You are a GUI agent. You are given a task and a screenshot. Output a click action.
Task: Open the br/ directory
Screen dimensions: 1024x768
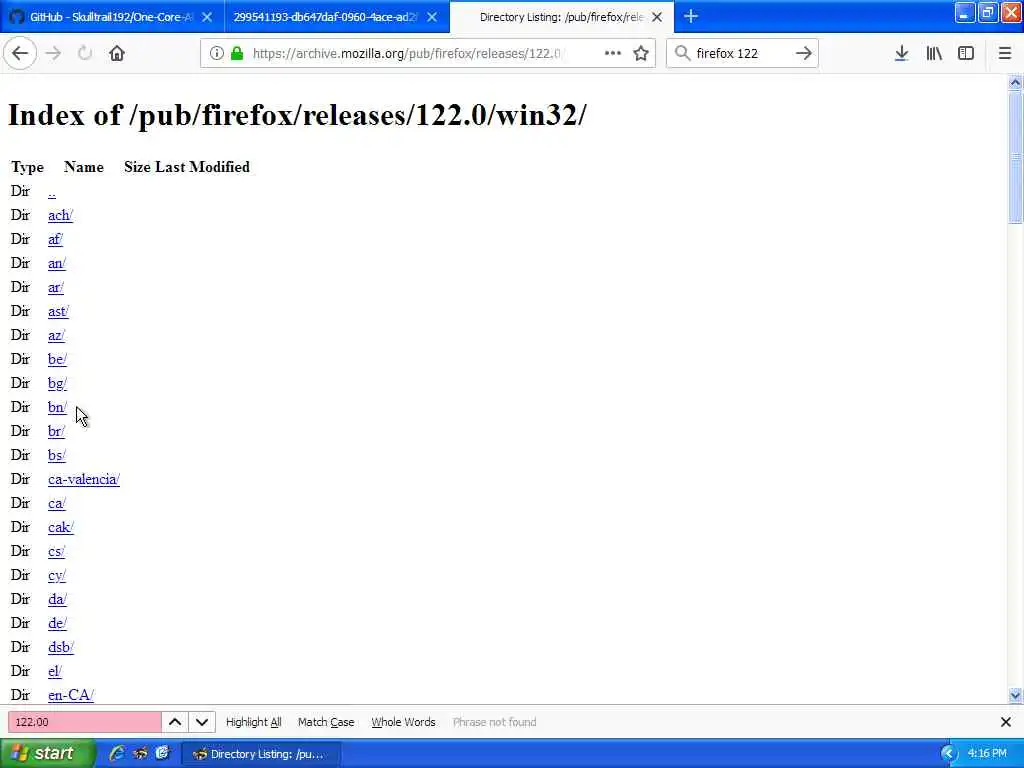tap(56, 431)
